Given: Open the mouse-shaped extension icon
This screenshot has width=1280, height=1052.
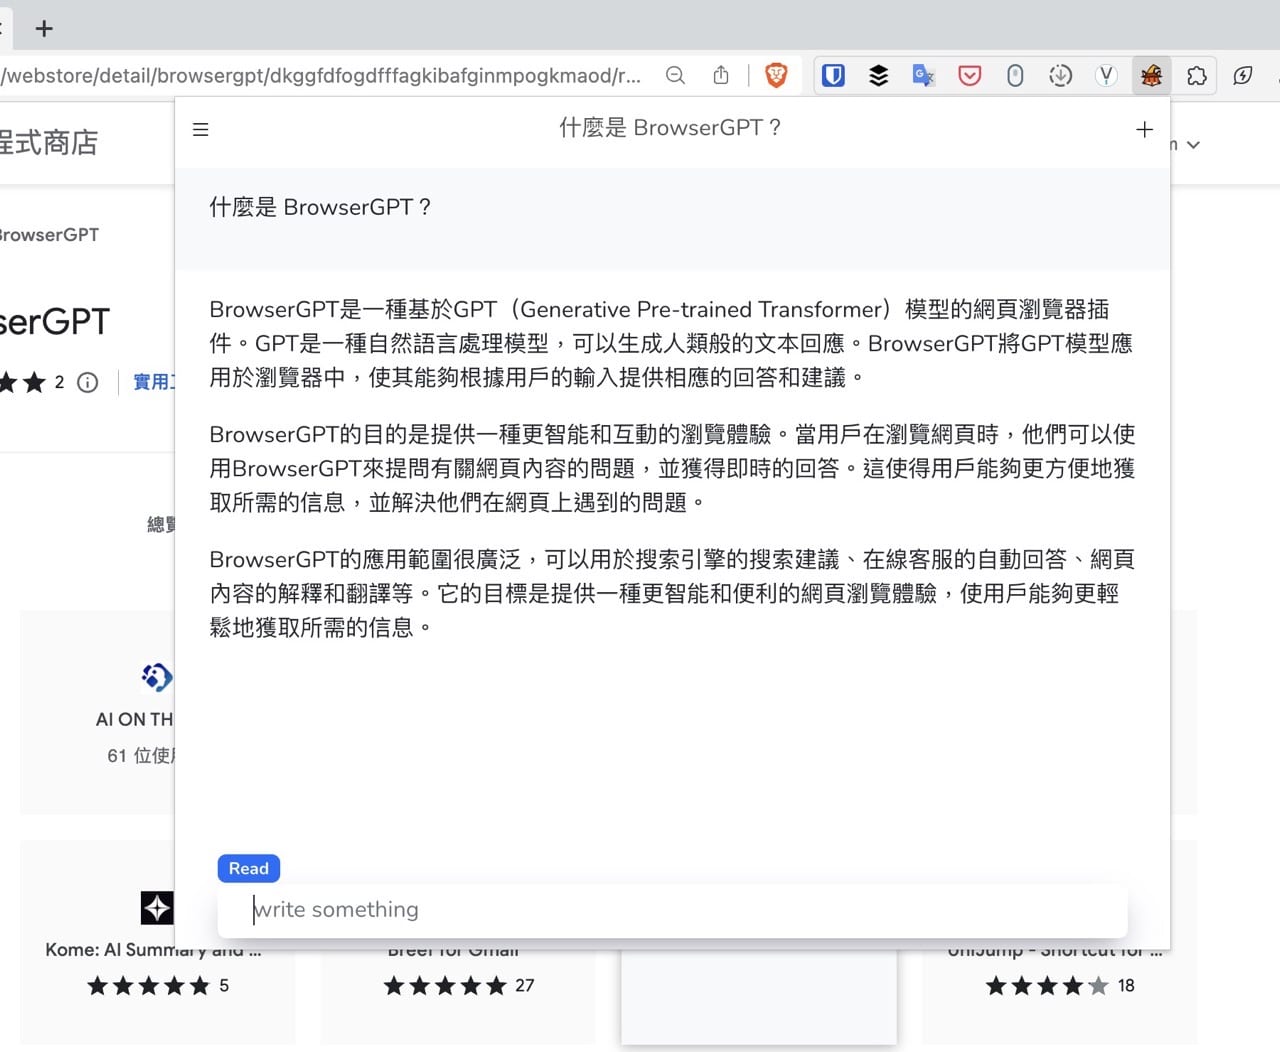Looking at the screenshot, I should pos(1015,75).
